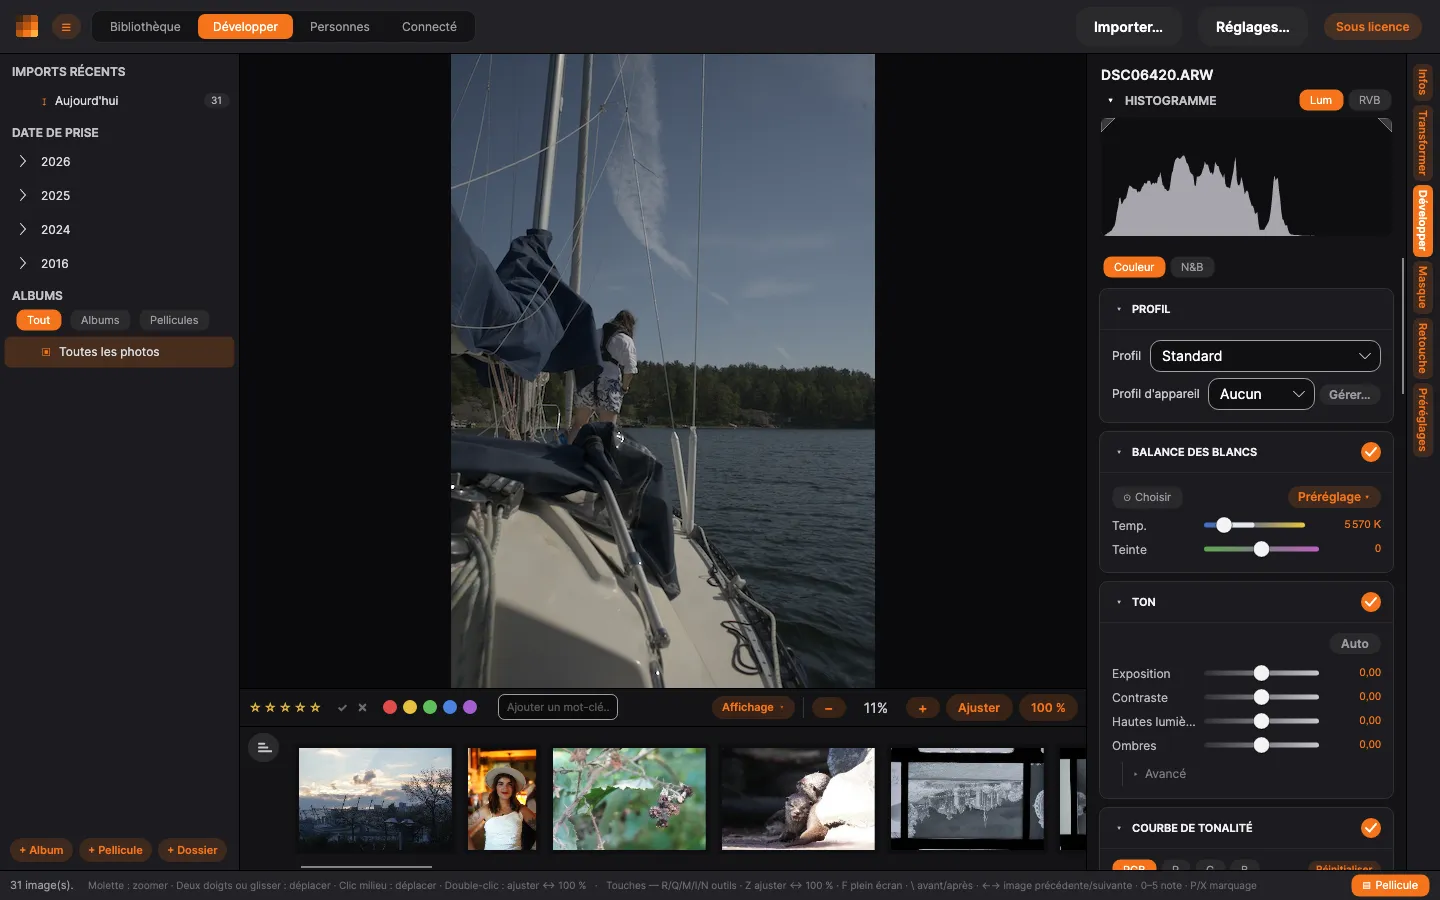Click the highlight clipping indicator on histogram right corner
The width and height of the screenshot is (1440, 900).
(1385, 125)
